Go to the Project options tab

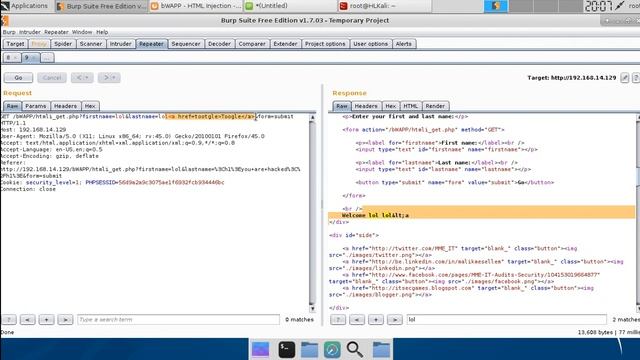pyautogui.click(x=325, y=44)
